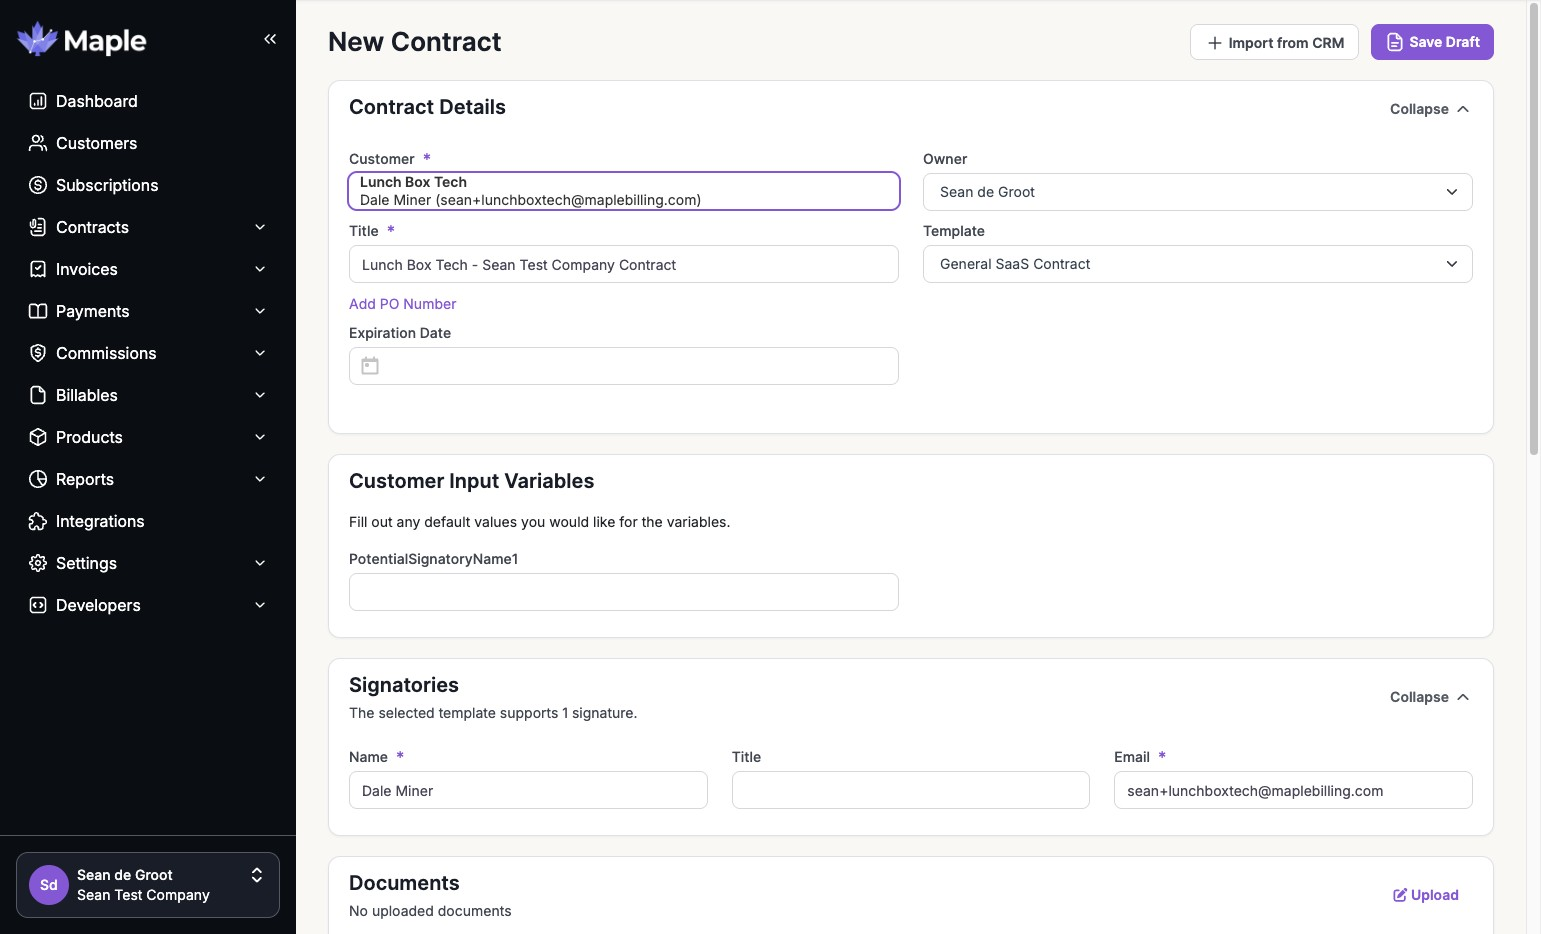
Task: Collapse the sidebar with the double-chevron icon
Action: click(x=270, y=39)
